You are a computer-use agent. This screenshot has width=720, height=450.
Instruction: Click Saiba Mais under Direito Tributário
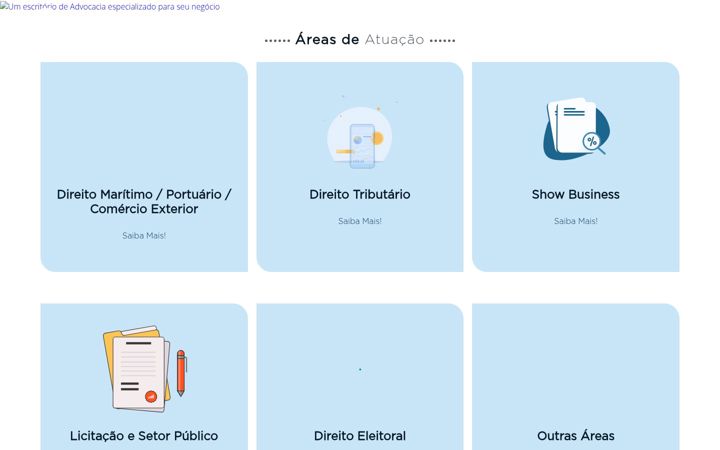[x=360, y=221]
